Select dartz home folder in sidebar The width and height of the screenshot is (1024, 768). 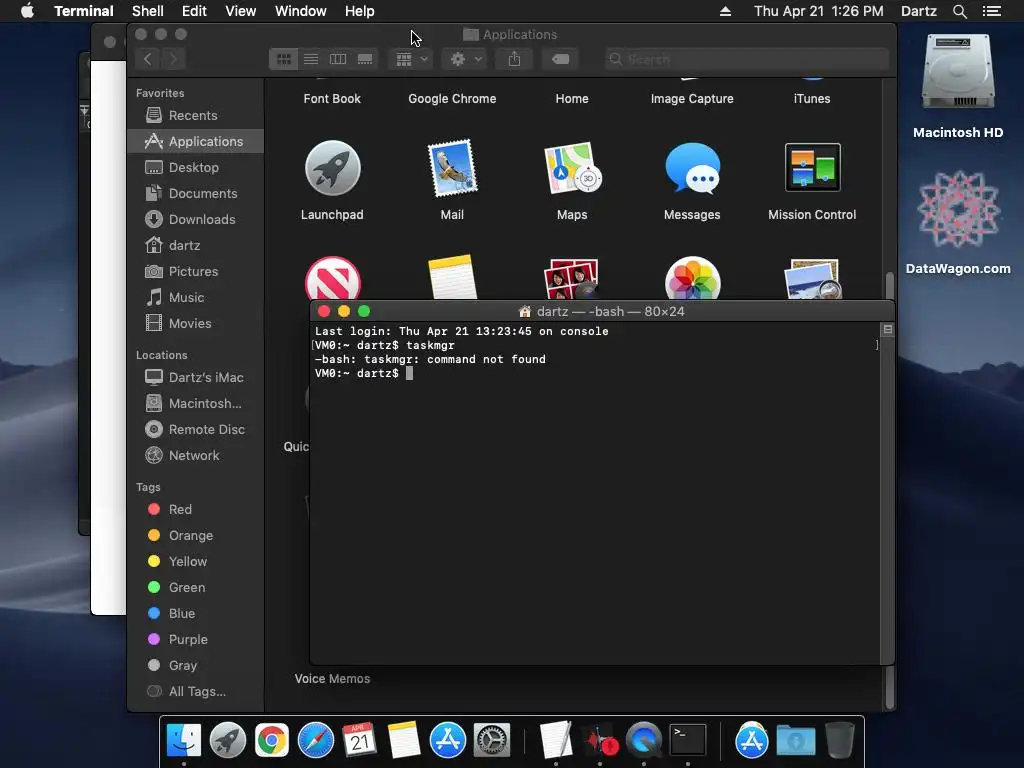point(195,246)
